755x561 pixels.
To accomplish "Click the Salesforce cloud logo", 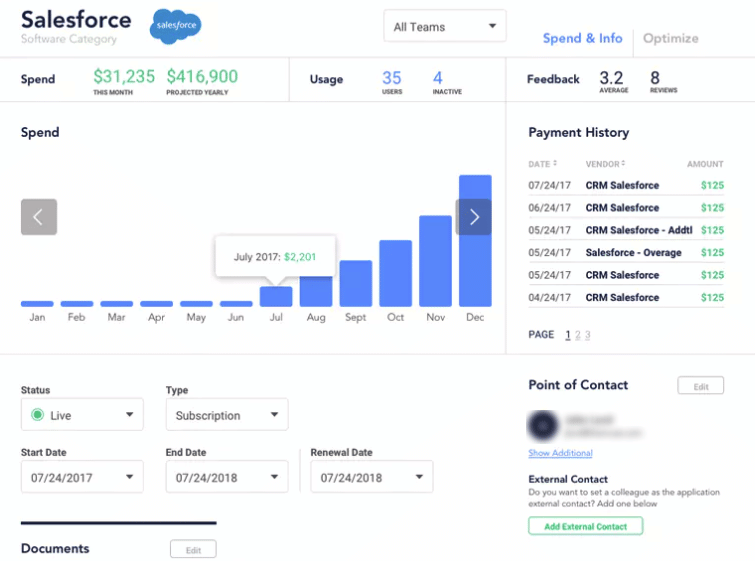I will point(175,27).
